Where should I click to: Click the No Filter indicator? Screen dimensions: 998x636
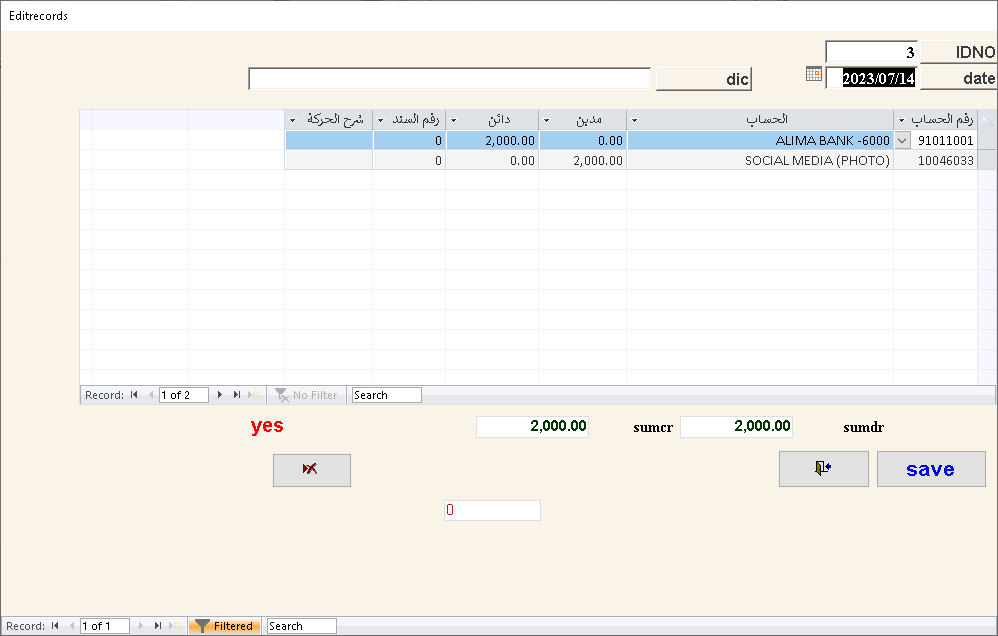[x=306, y=395]
